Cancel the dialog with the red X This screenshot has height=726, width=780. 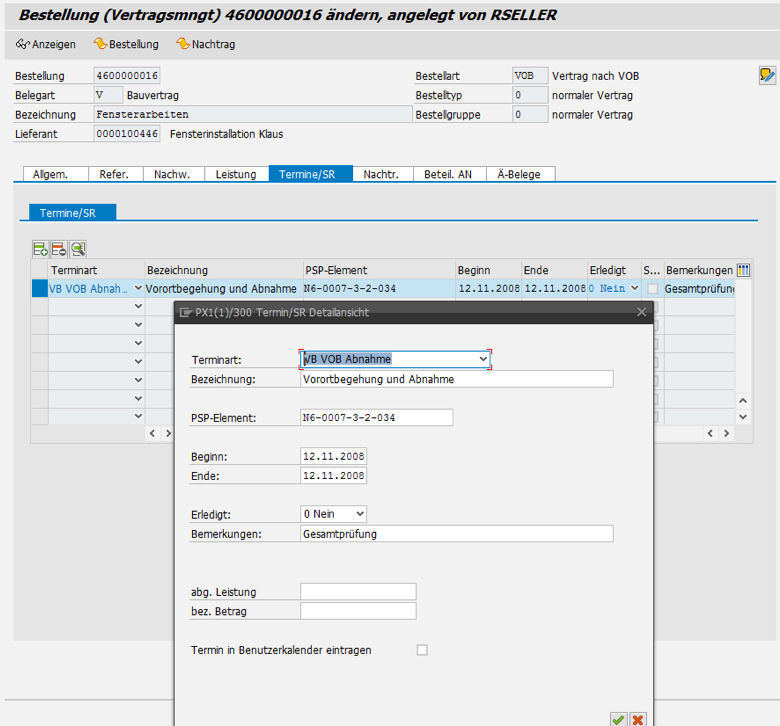638,718
